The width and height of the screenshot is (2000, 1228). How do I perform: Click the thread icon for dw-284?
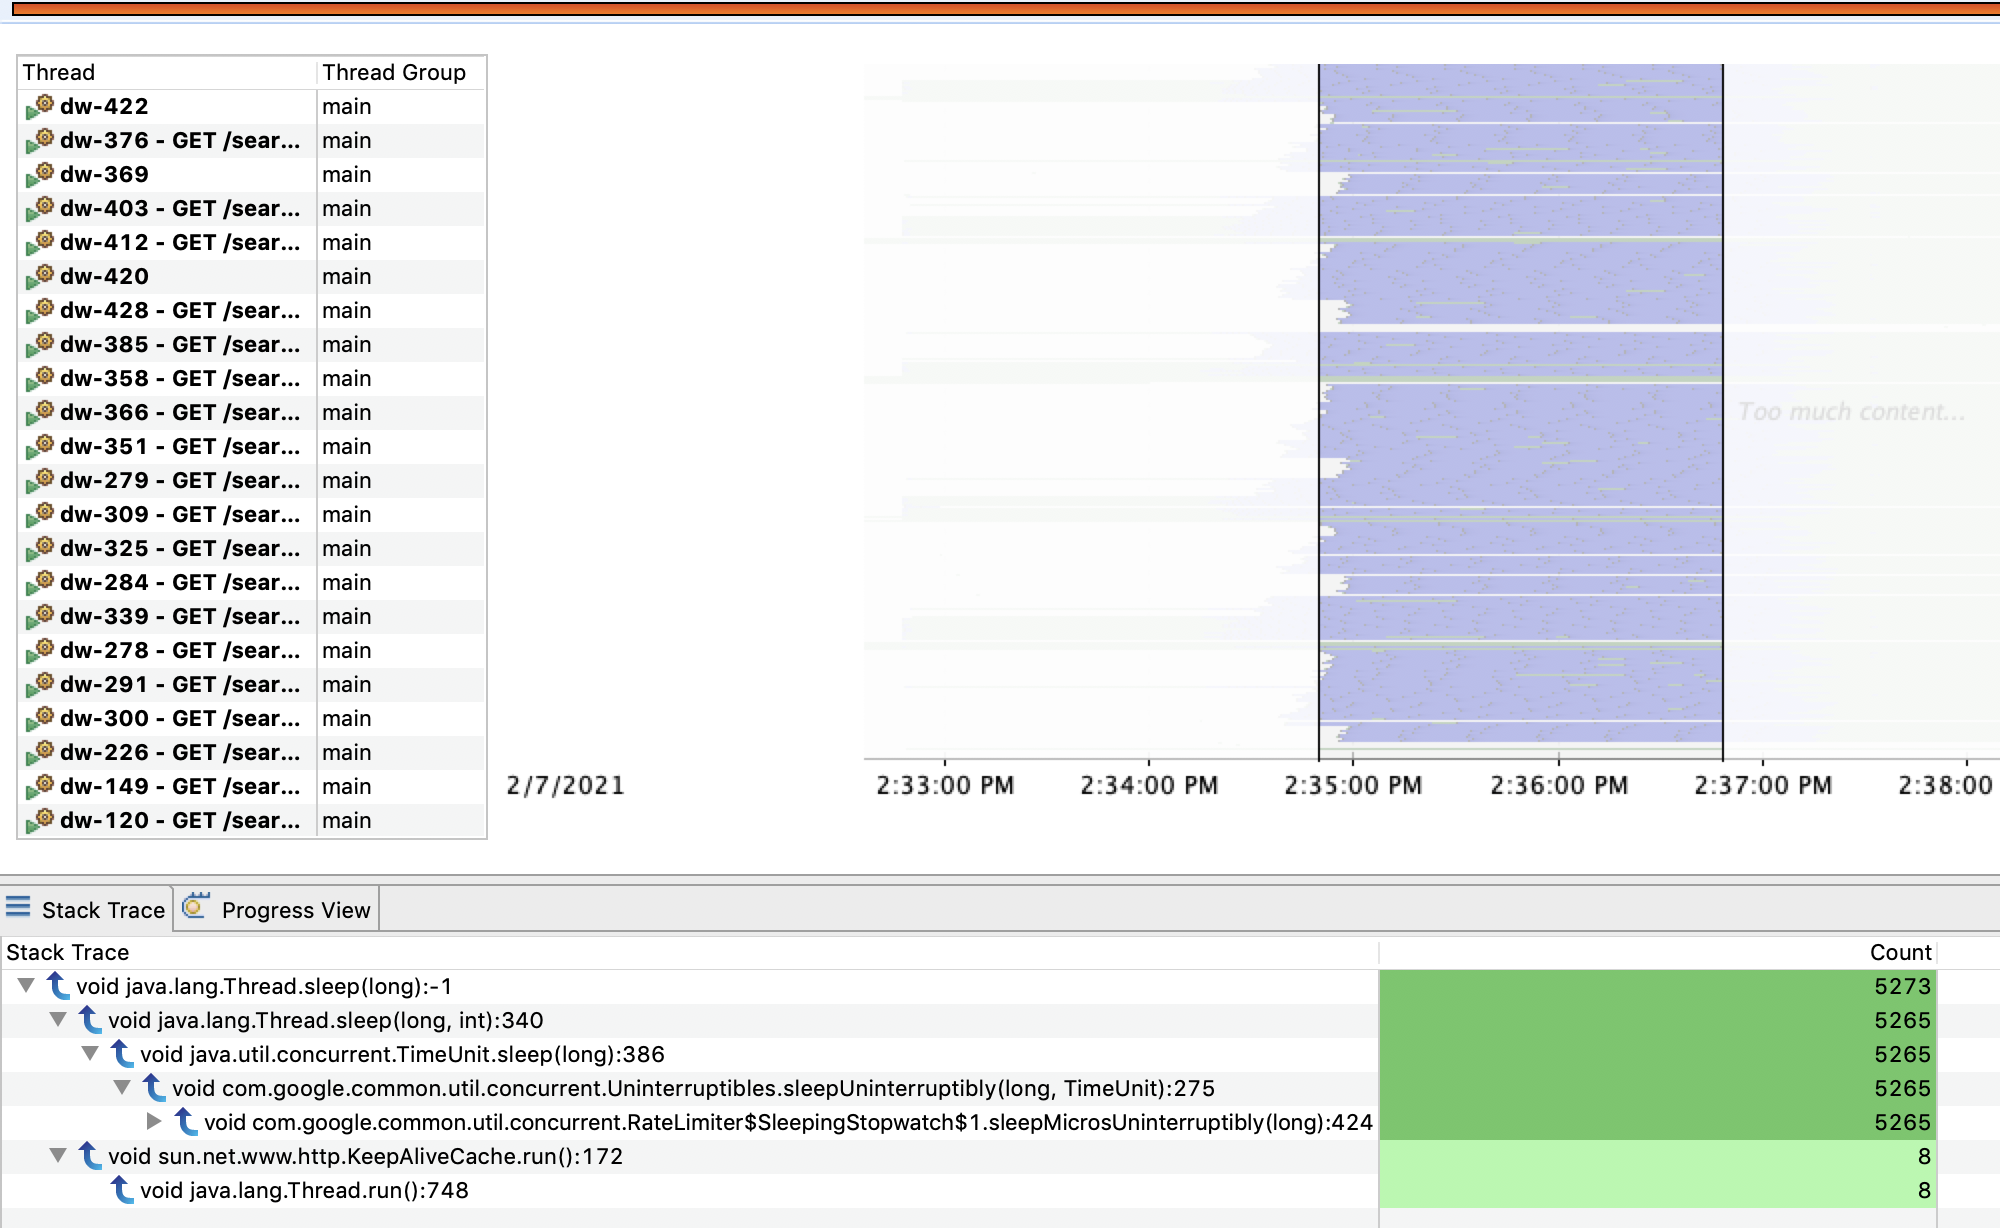click(x=40, y=582)
